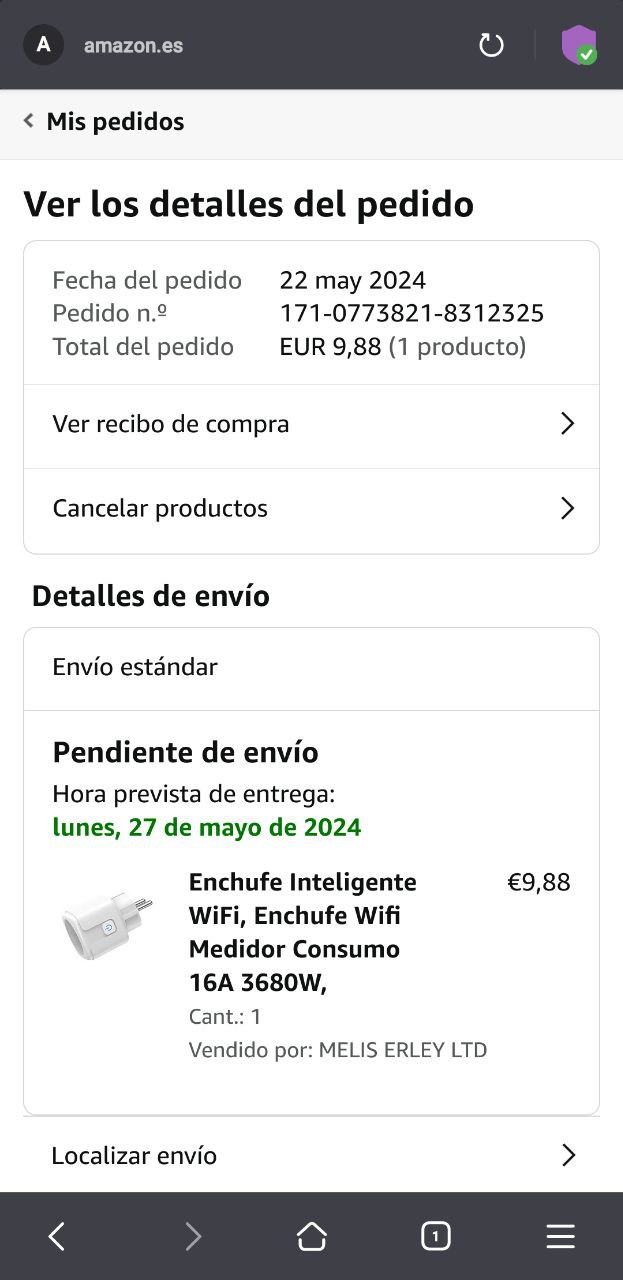Screen dimensions: 623x1280
Task: Tap the amazon.es address bar
Action: pos(134,45)
